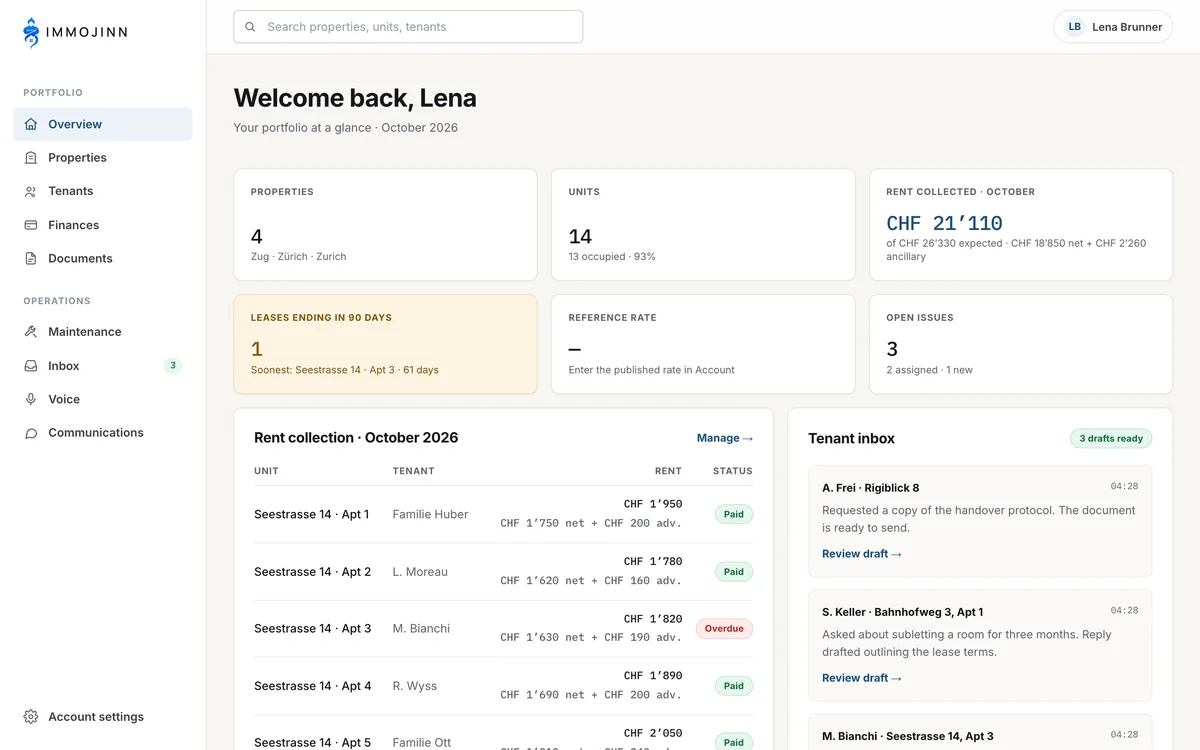1200x750 pixels.
Task: Select the Seestrasse 14 · Apt 2 row
Action: click(x=503, y=572)
